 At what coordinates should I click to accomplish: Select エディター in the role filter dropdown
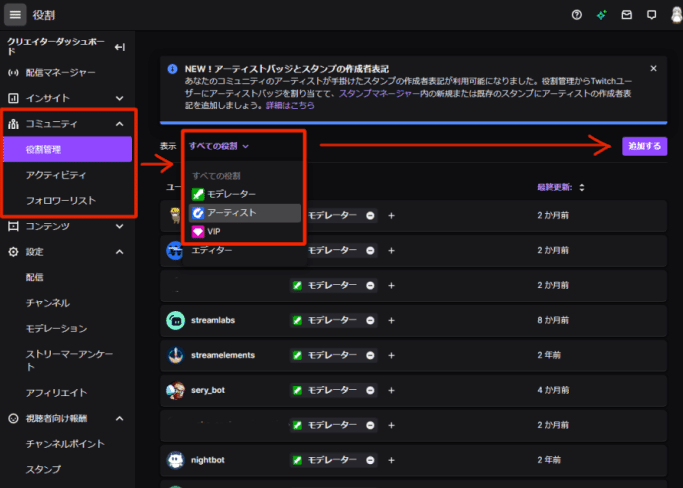(245, 250)
